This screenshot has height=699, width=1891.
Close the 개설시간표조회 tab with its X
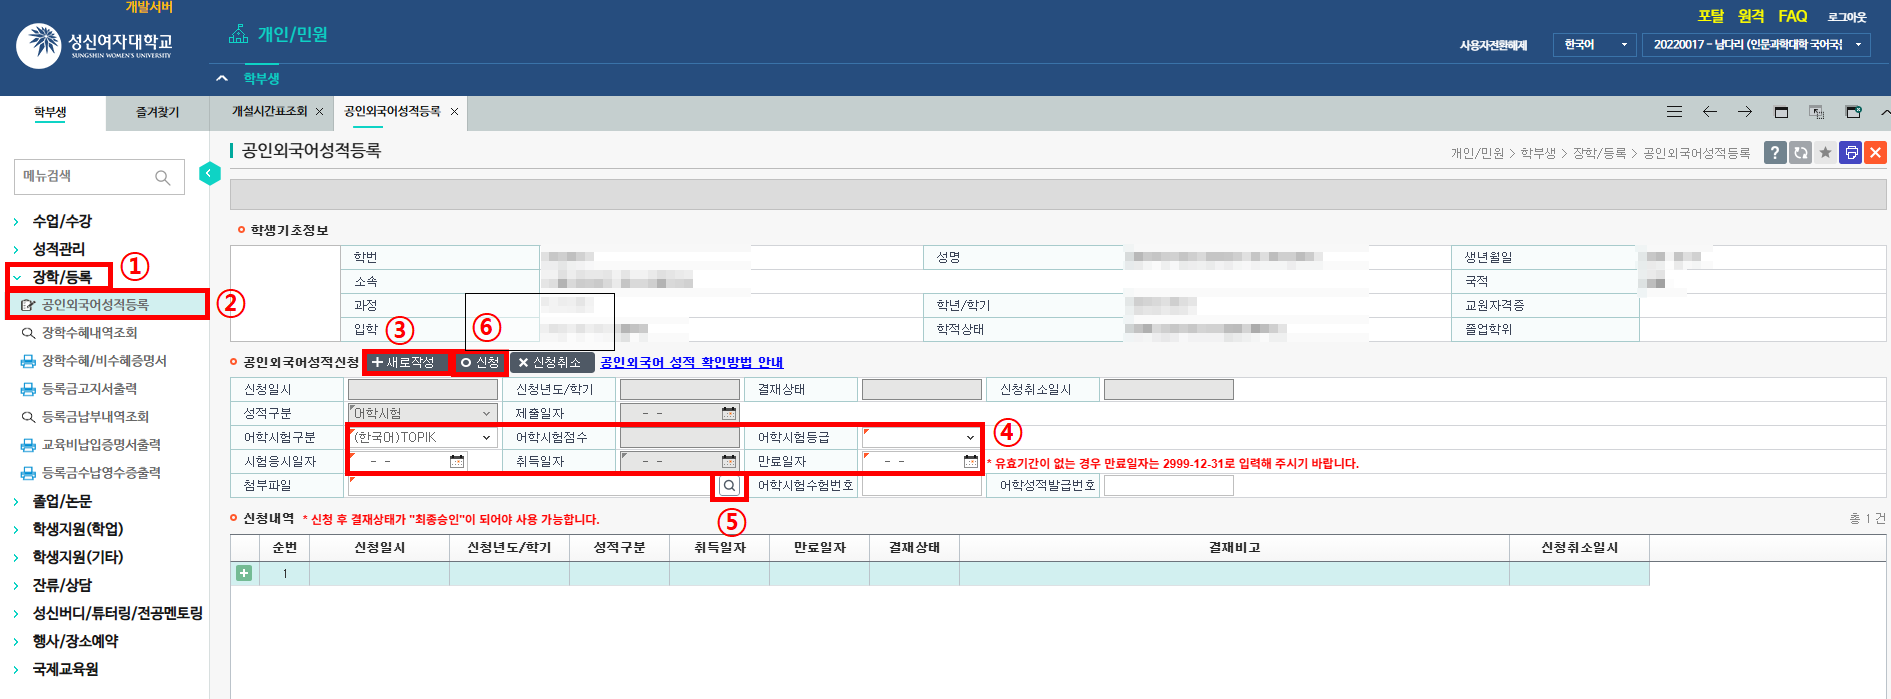pyautogui.click(x=319, y=112)
